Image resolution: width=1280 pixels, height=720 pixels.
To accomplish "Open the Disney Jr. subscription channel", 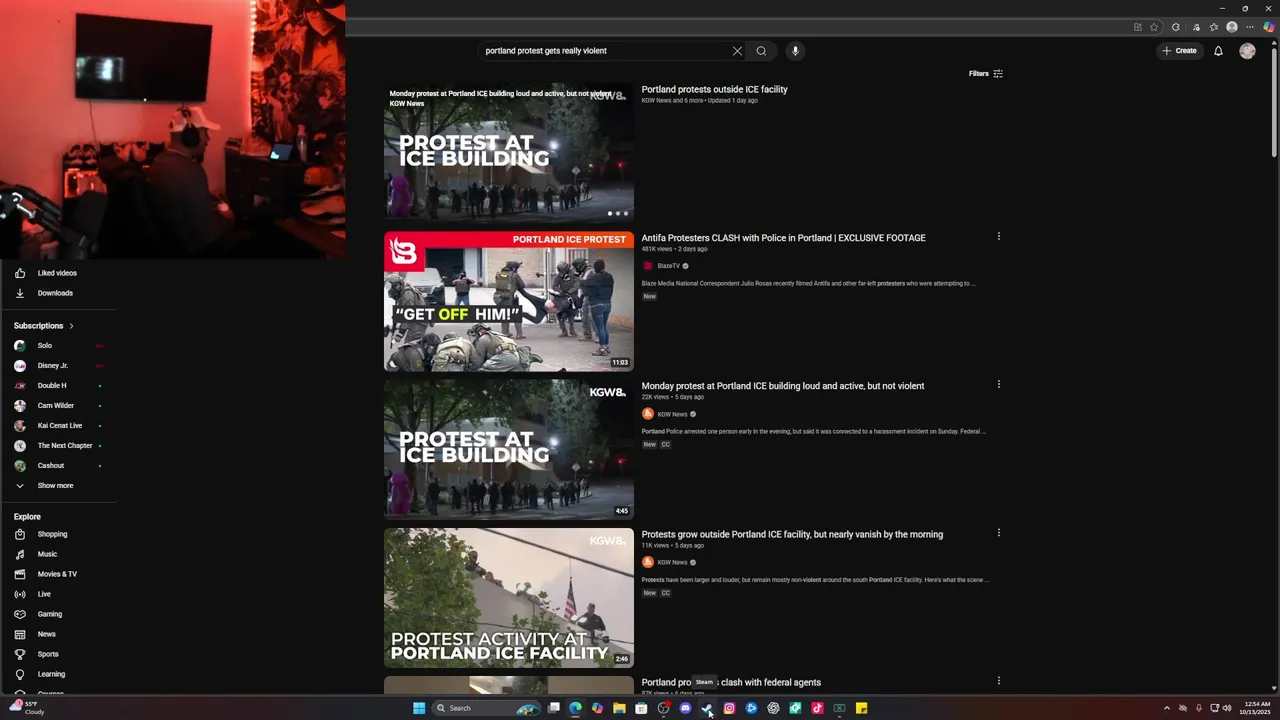I will 53,366.
